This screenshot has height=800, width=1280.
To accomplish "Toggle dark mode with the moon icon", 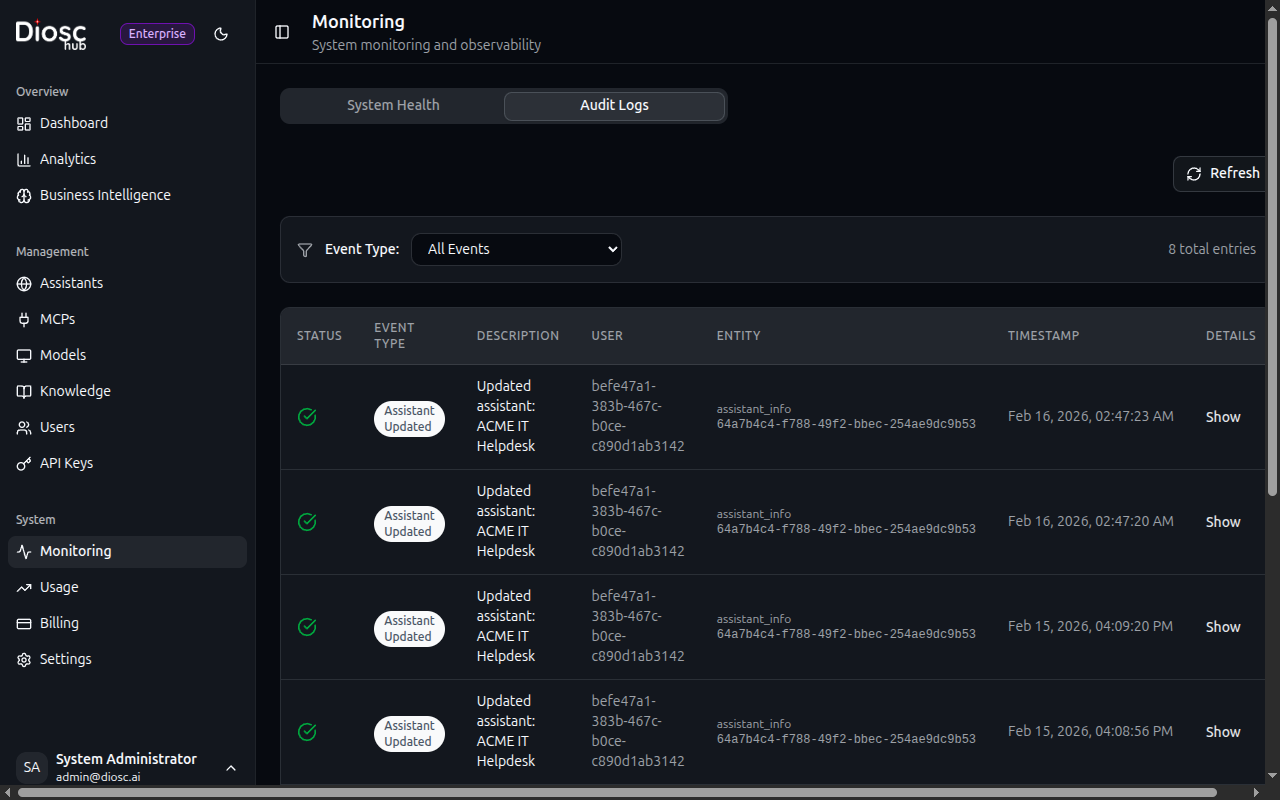I will point(221,34).
